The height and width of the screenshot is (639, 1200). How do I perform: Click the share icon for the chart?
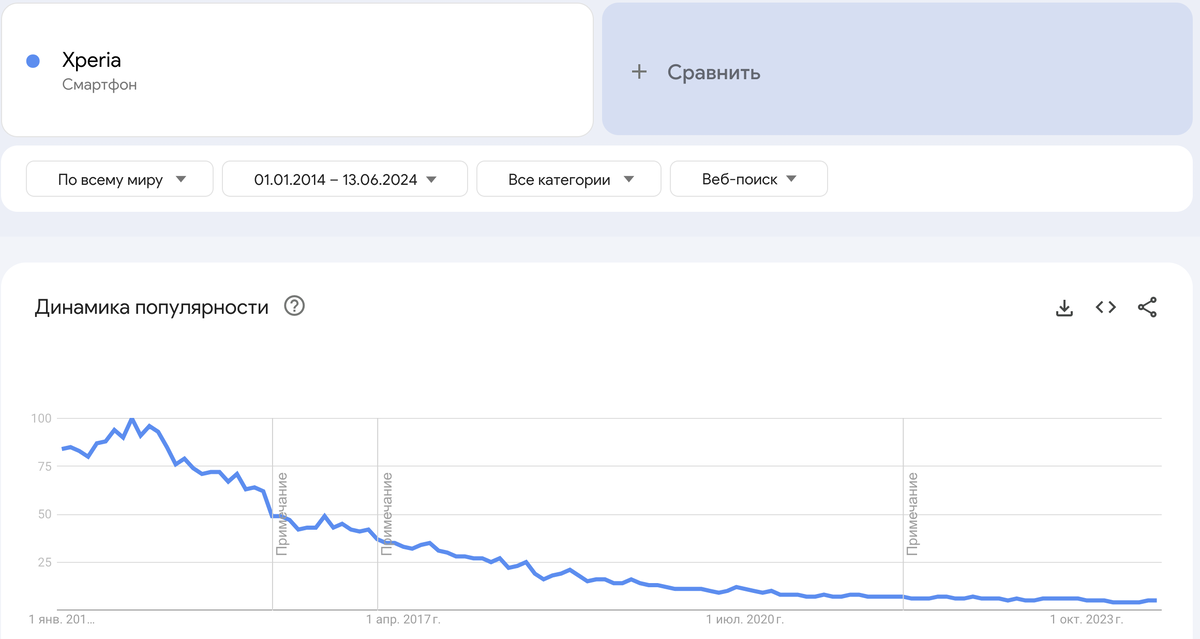pyautogui.click(x=1147, y=308)
